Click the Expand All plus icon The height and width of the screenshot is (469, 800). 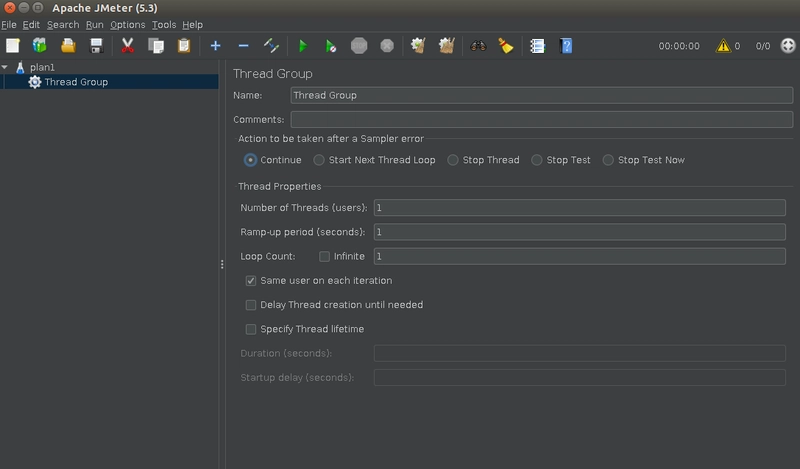[215, 46]
